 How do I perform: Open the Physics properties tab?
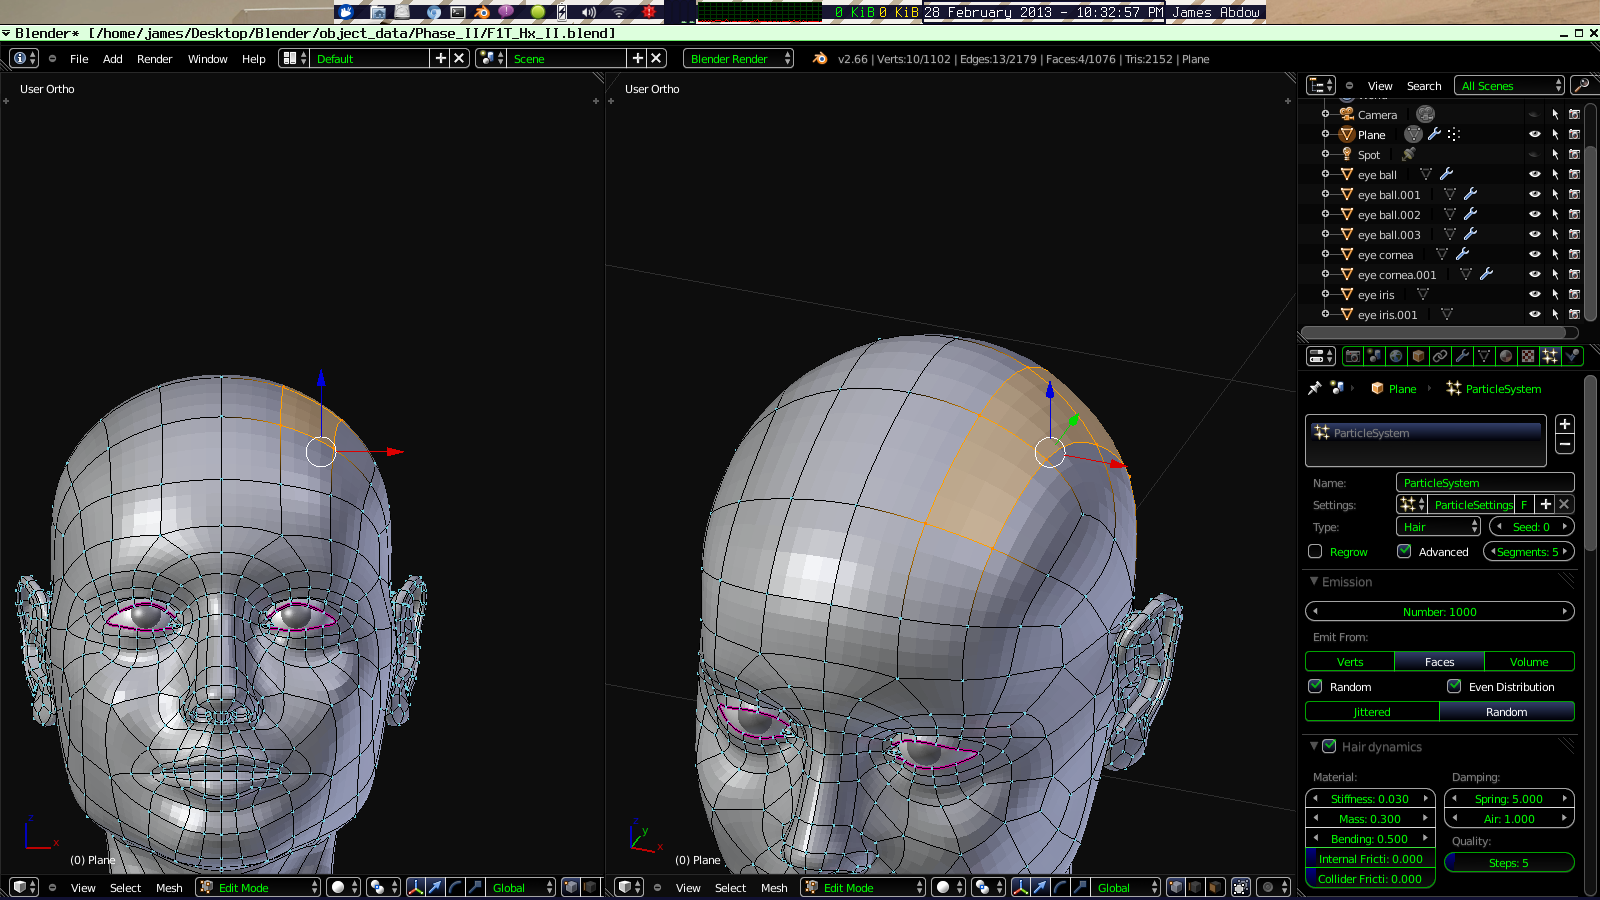tap(1573, 356)
